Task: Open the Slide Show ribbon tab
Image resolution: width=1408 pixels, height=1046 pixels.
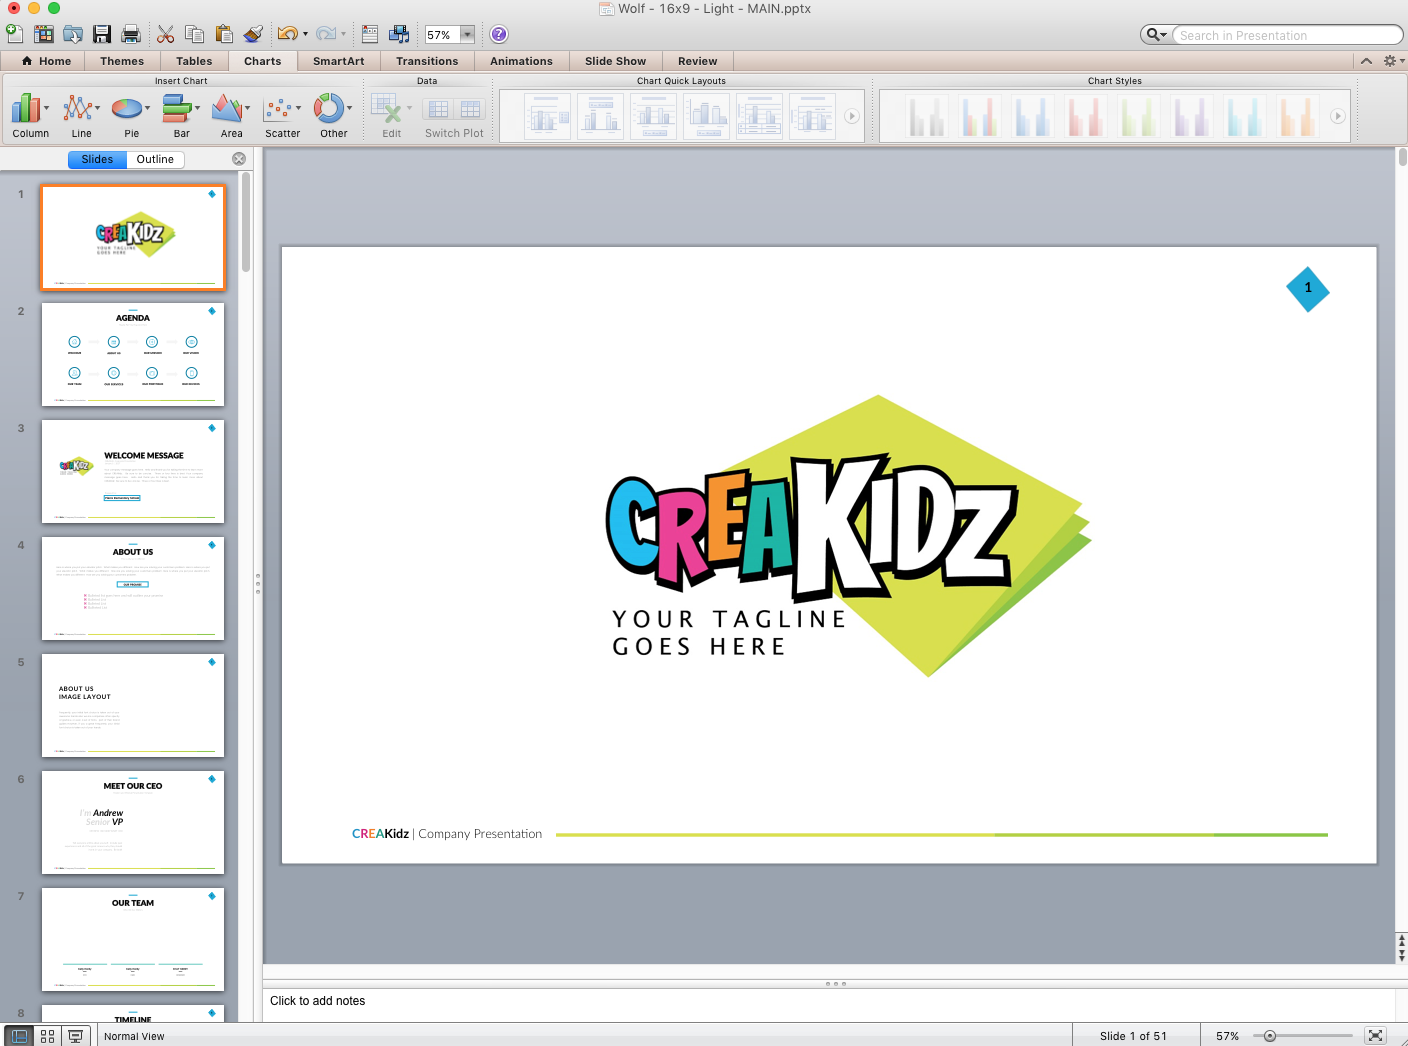Action: pos(615,61)
